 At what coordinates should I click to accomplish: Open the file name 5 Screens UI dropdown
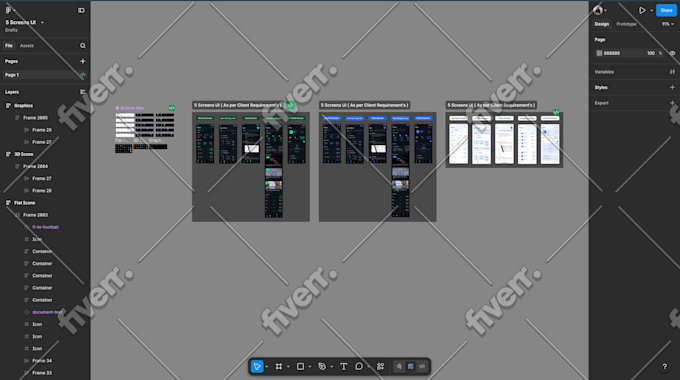point(42,22)
